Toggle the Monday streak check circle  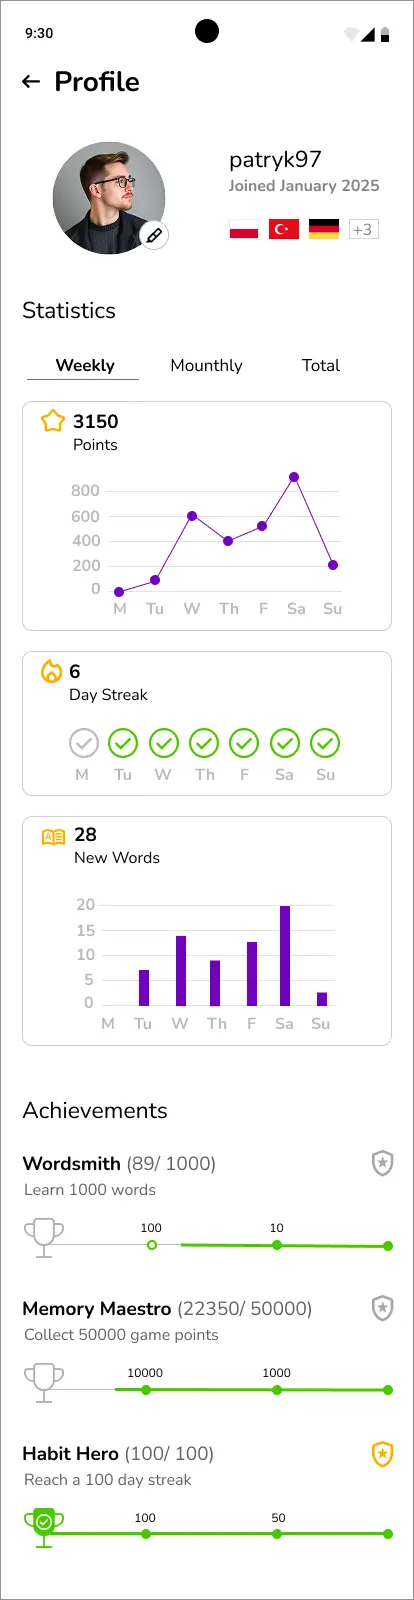click(84, 743)
